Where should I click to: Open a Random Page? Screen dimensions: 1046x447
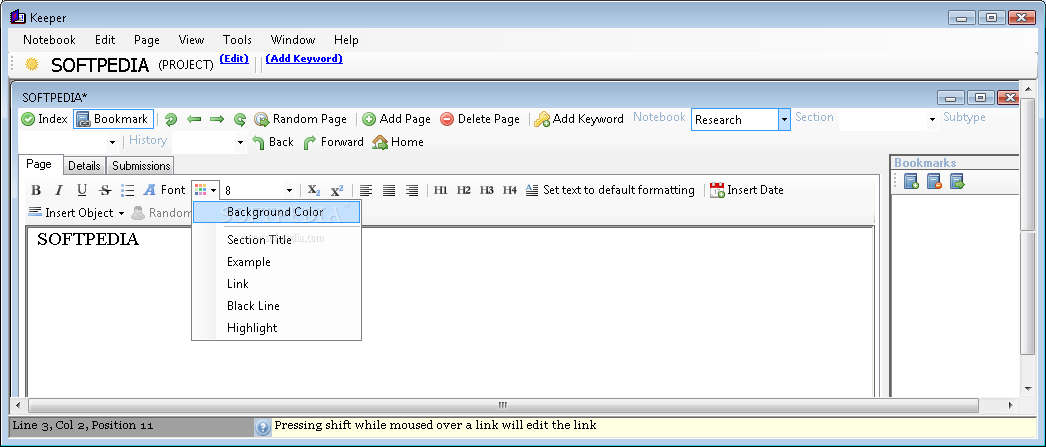(301, 119)
